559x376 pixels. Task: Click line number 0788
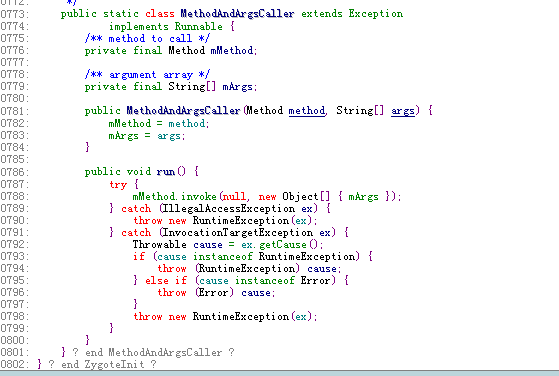click(14, 196)
